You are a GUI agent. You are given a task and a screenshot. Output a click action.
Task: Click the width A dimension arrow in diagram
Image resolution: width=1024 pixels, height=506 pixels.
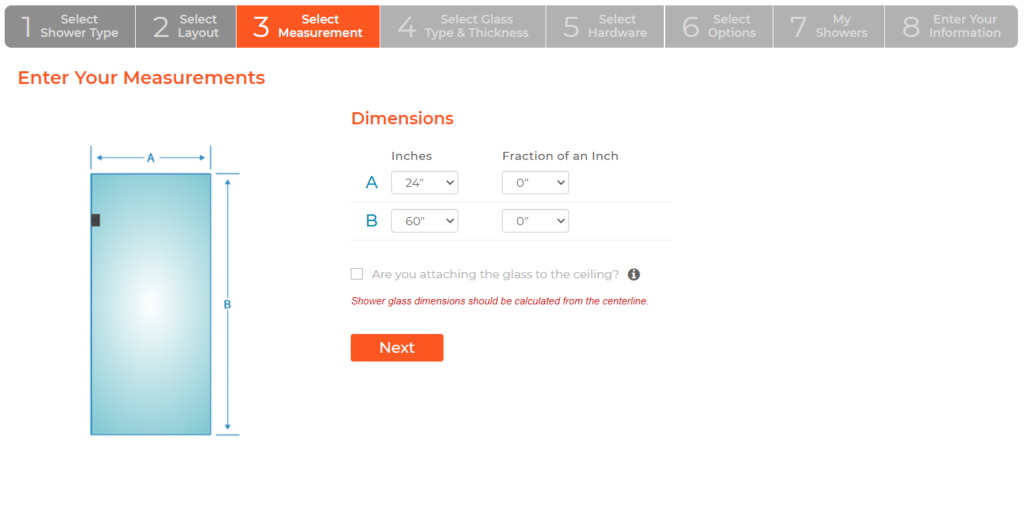coord(151,157)
